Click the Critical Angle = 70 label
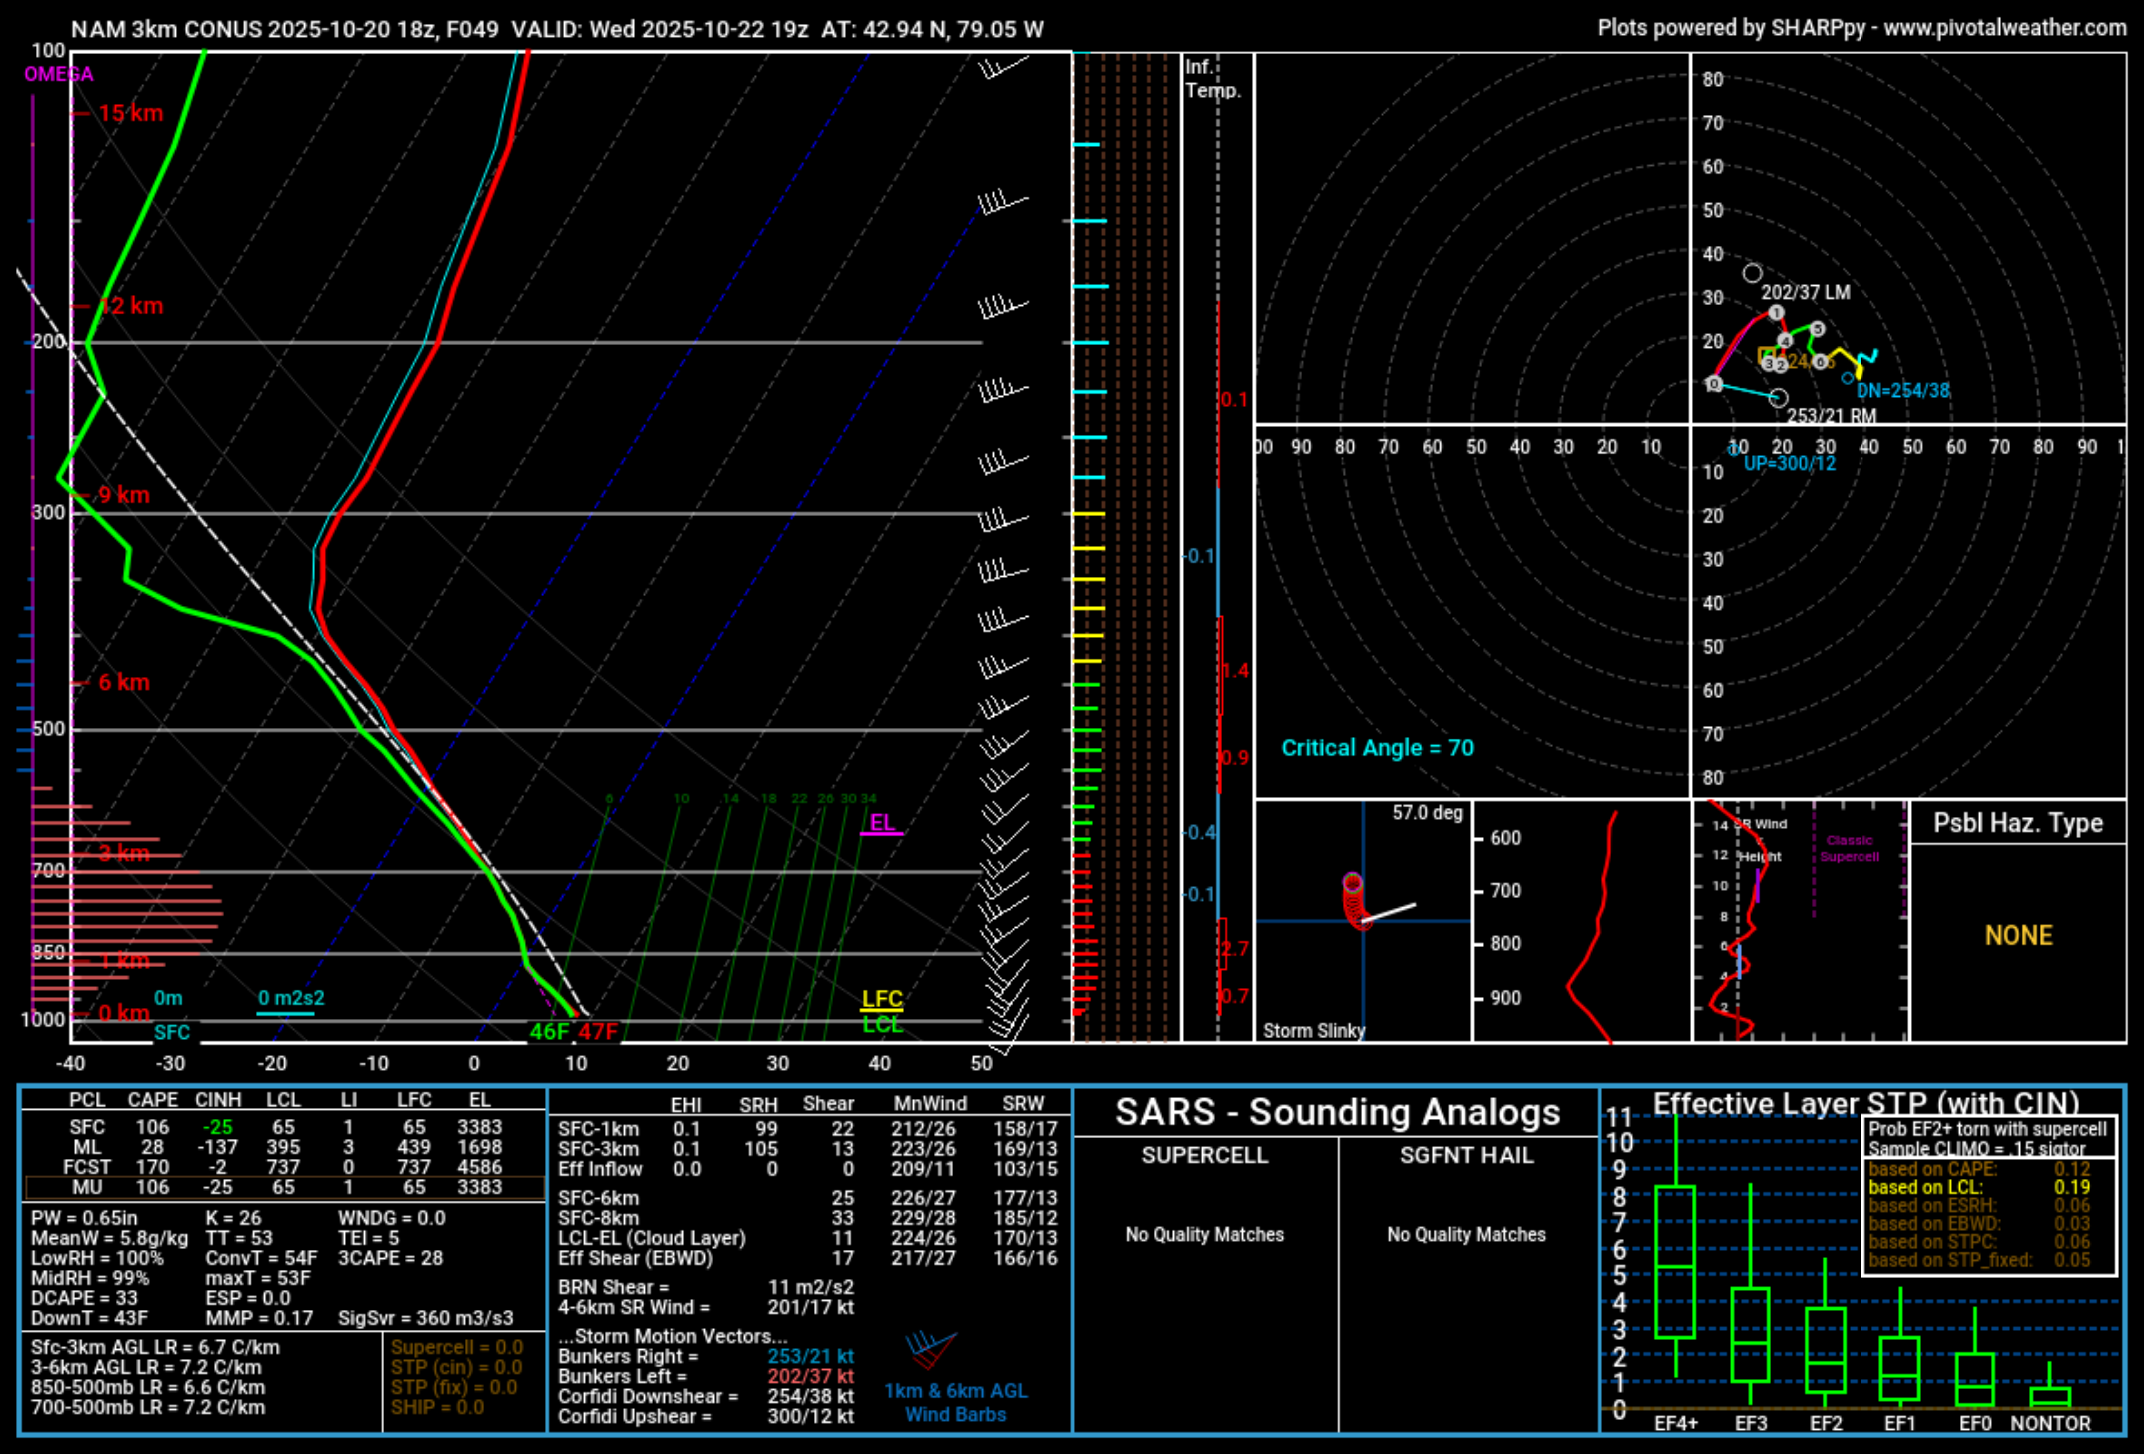Screen dimensions: 2145x1454 coord(1377,748)
